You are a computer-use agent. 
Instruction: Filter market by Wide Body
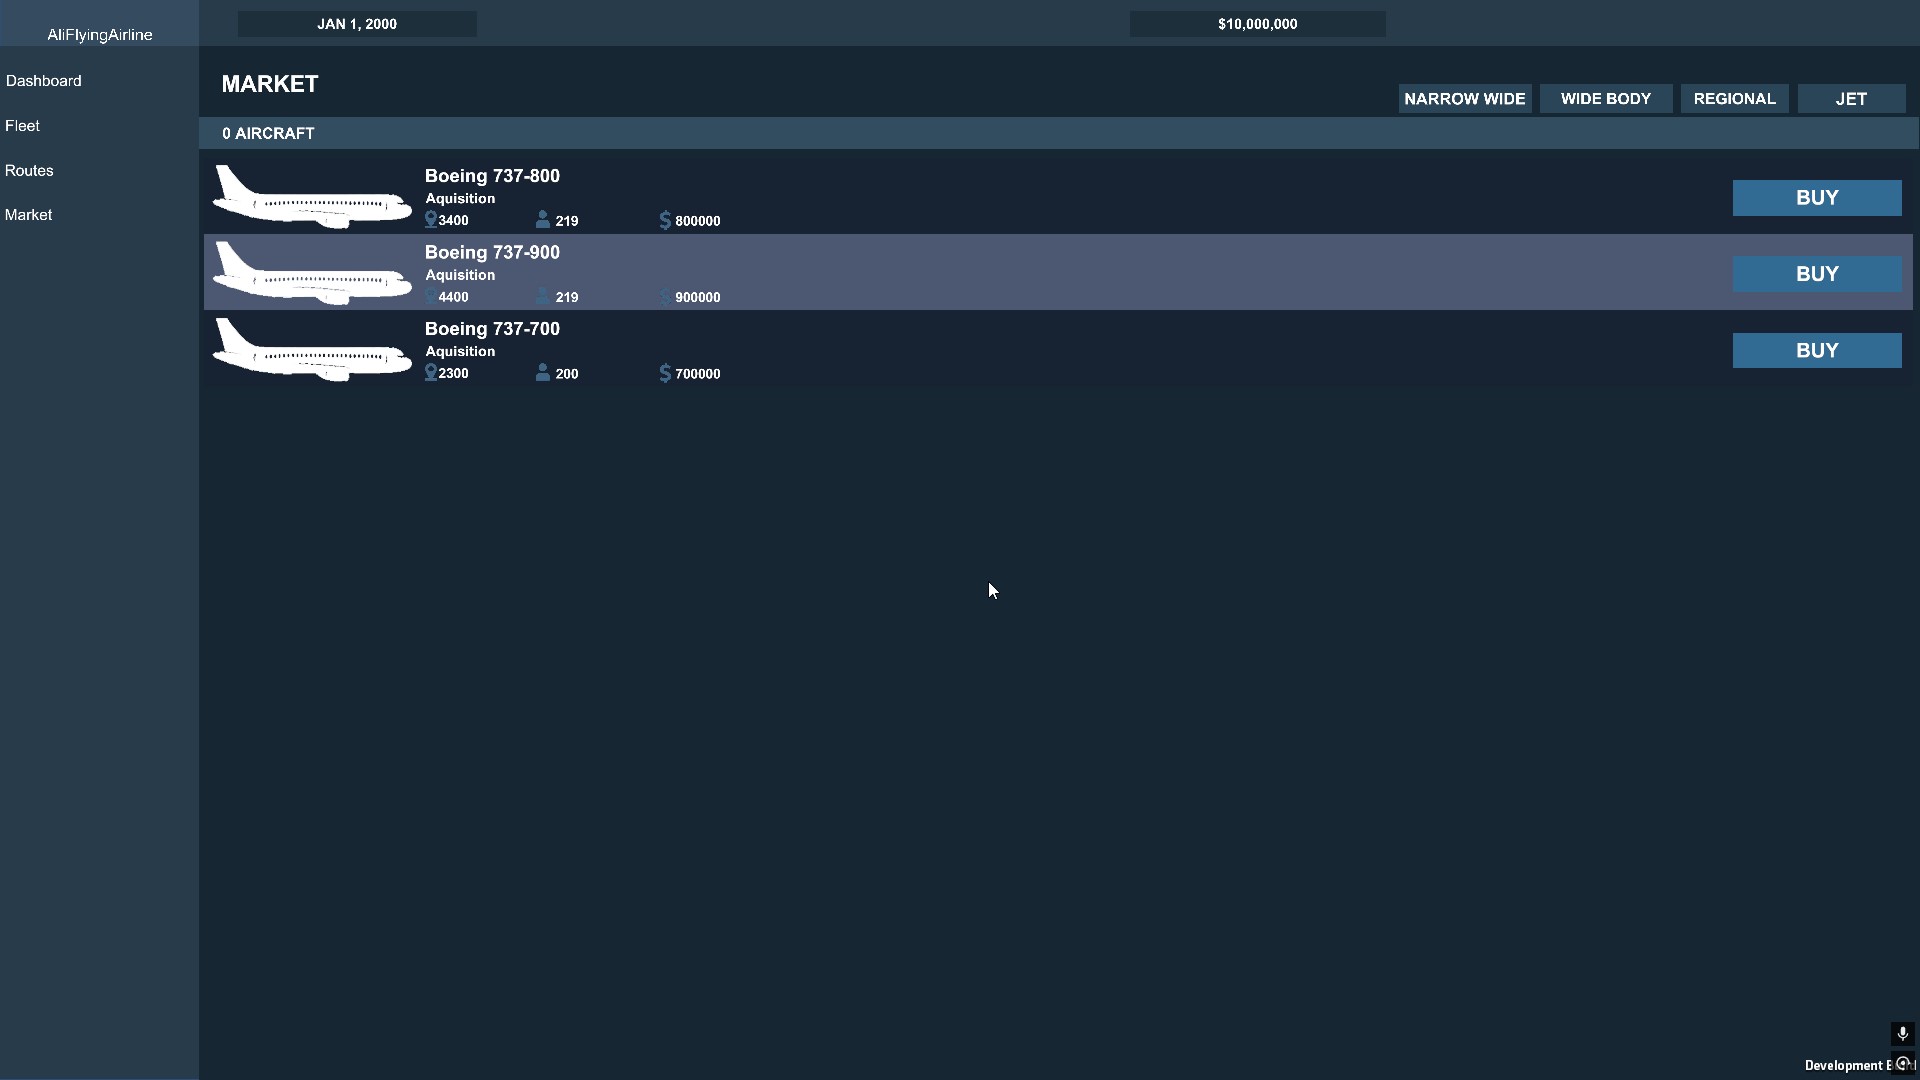1606,99
